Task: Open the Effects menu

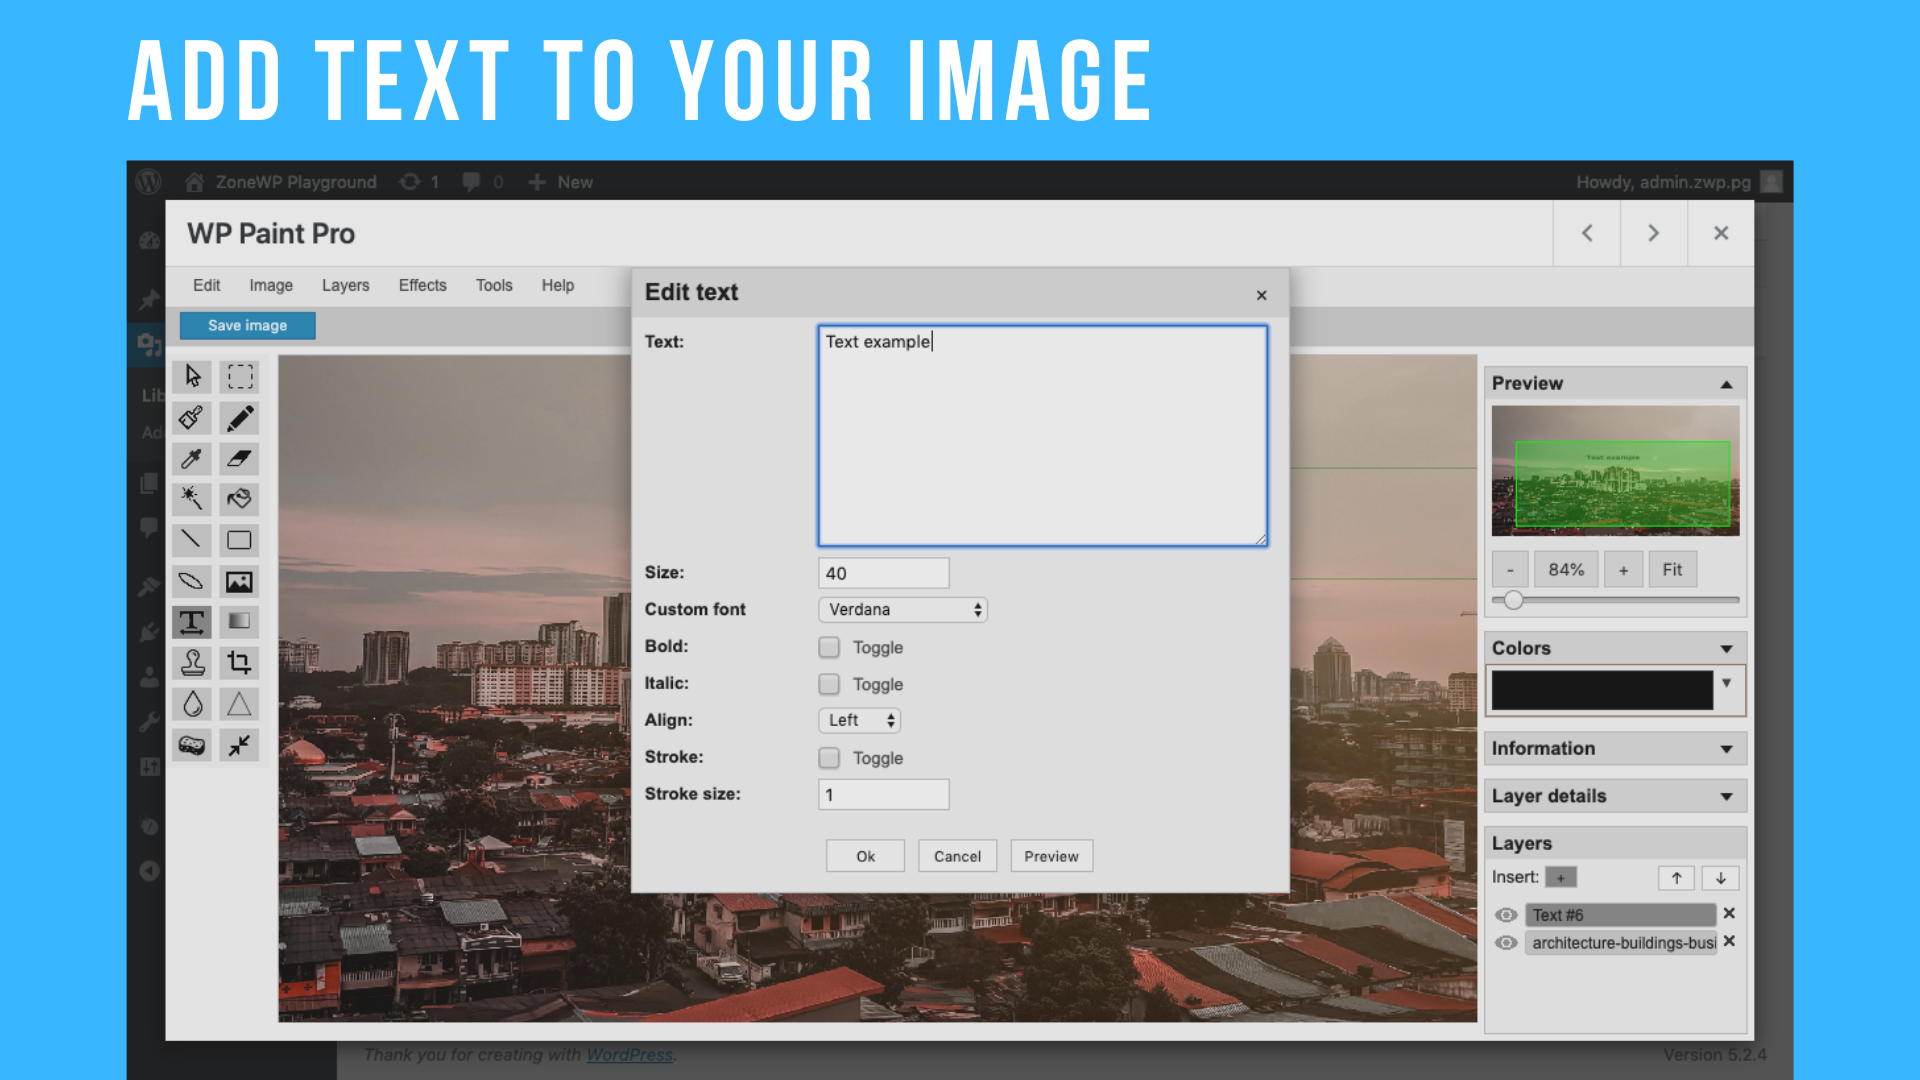Action: pos(423,285)
